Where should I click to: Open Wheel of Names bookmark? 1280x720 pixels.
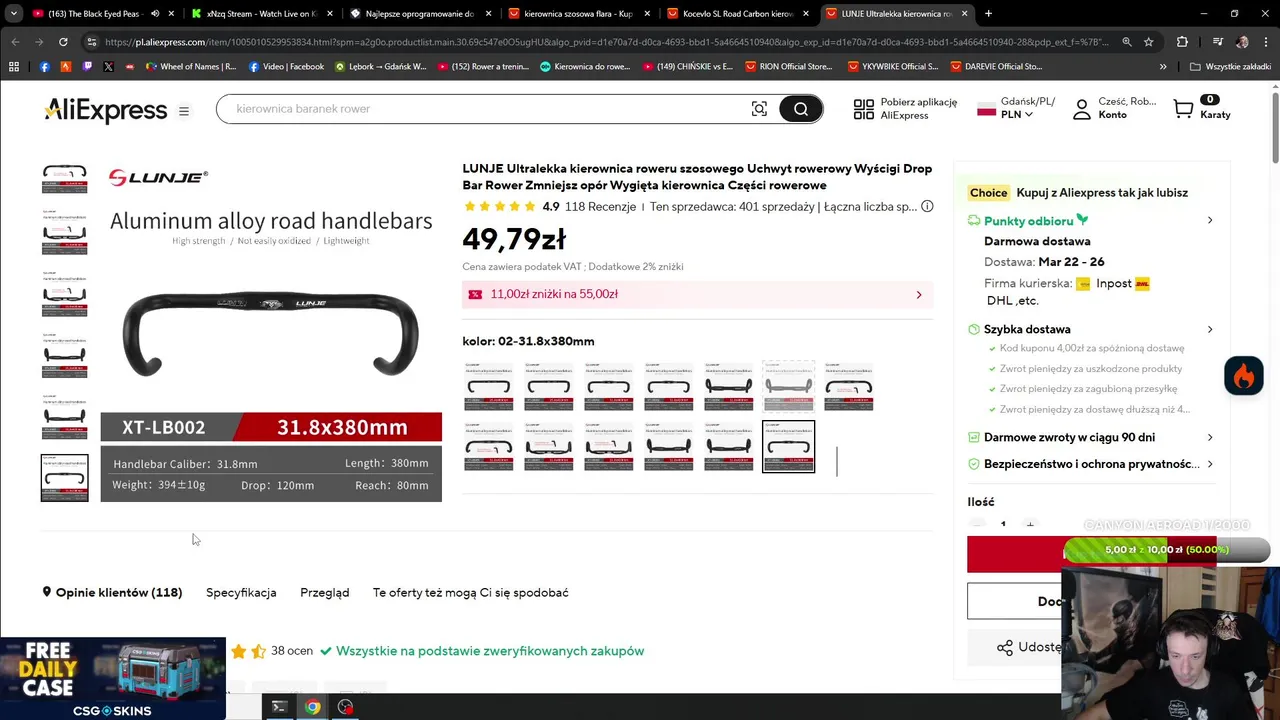[x=191, y=67]
